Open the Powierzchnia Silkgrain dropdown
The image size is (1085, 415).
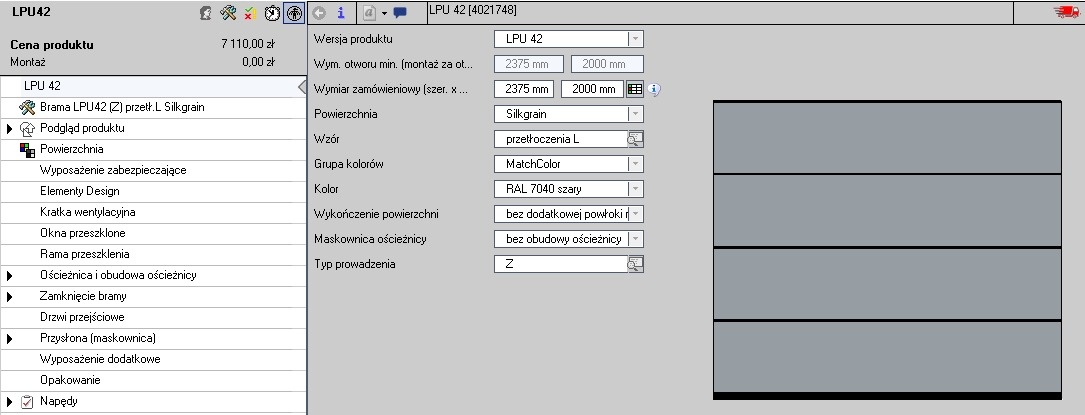coord(635,114)
